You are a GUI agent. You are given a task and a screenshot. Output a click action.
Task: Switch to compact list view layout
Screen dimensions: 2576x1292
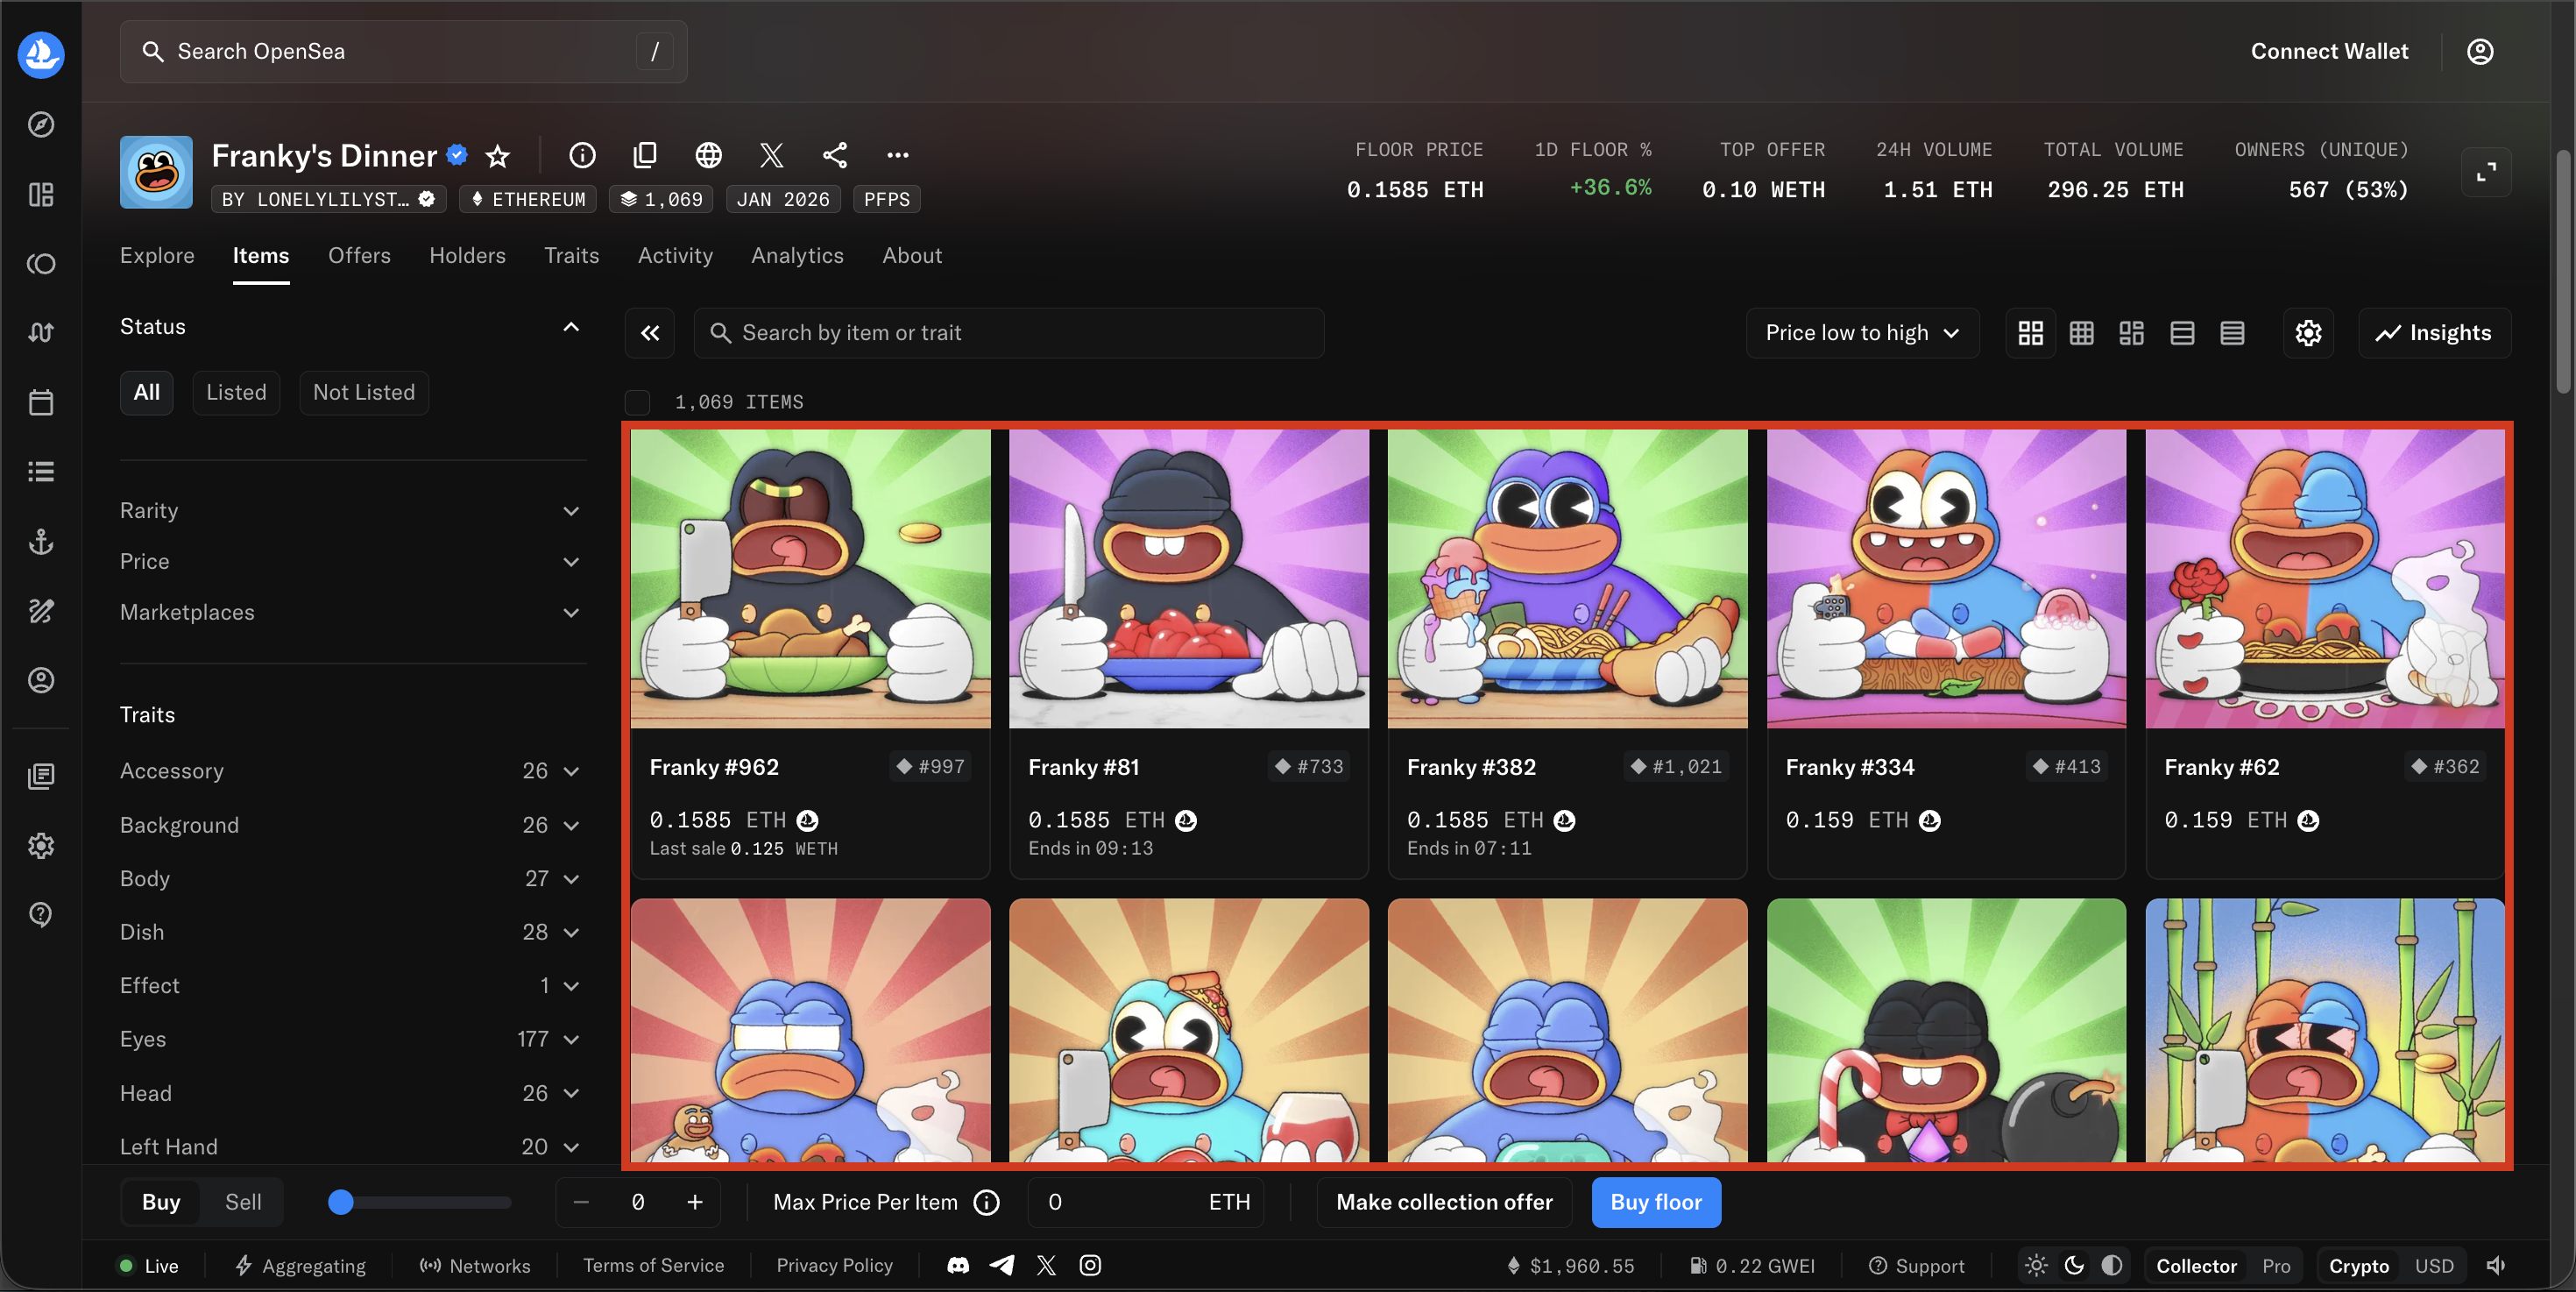tap(2233, 333)
